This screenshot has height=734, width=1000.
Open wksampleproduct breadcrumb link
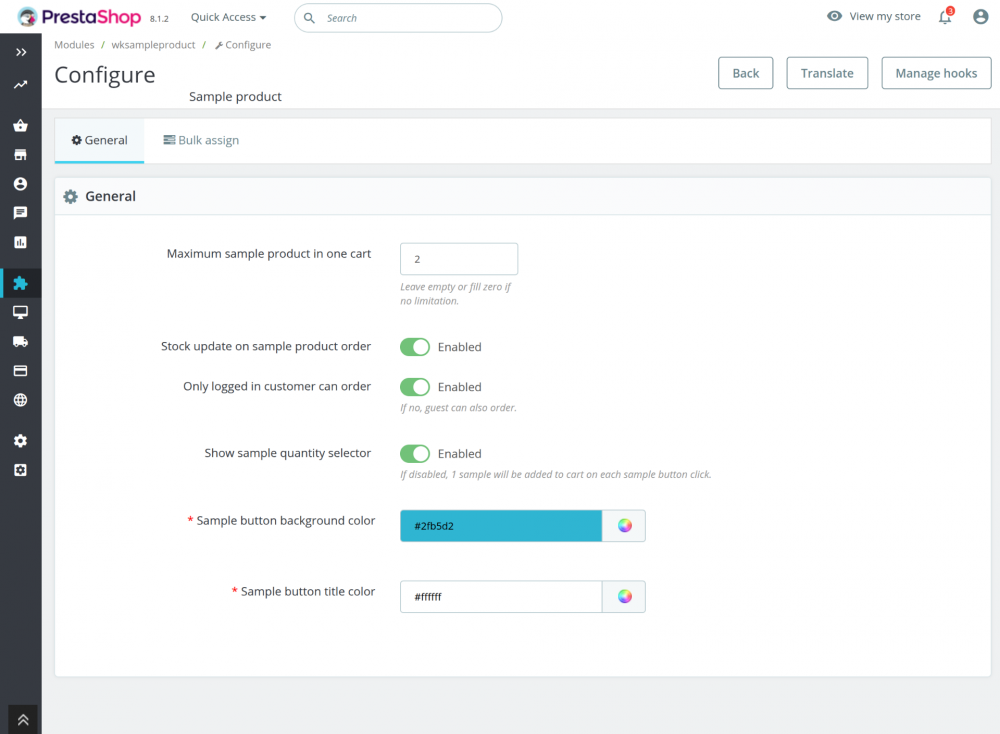pos(153,45)
